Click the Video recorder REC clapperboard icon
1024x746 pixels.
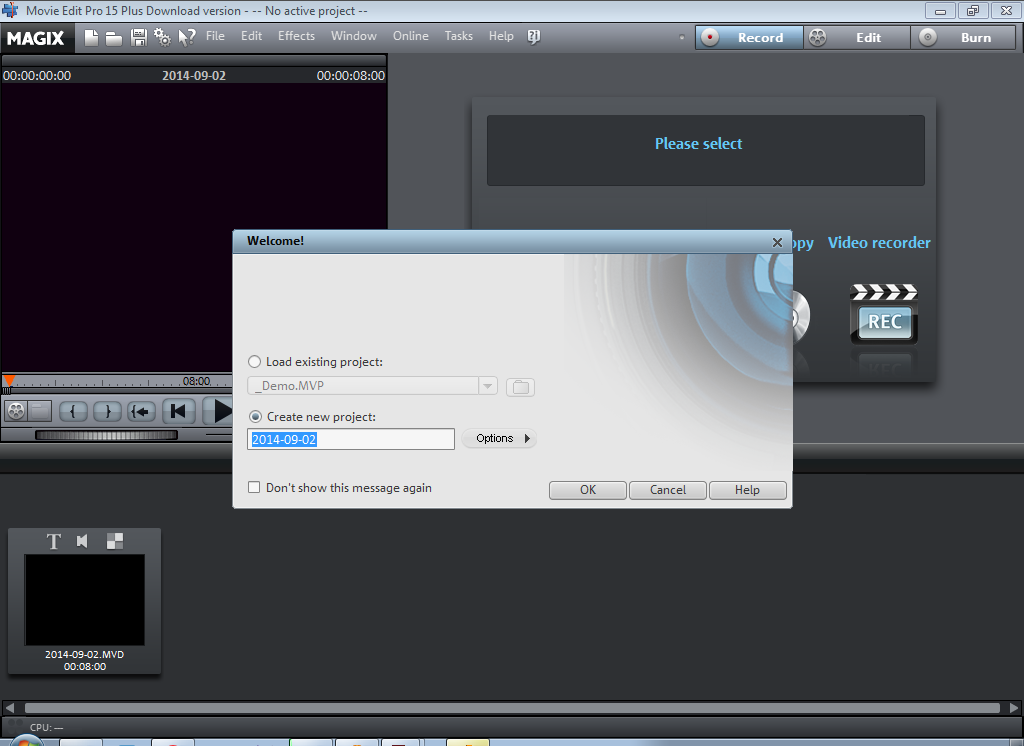pos(884,315)
